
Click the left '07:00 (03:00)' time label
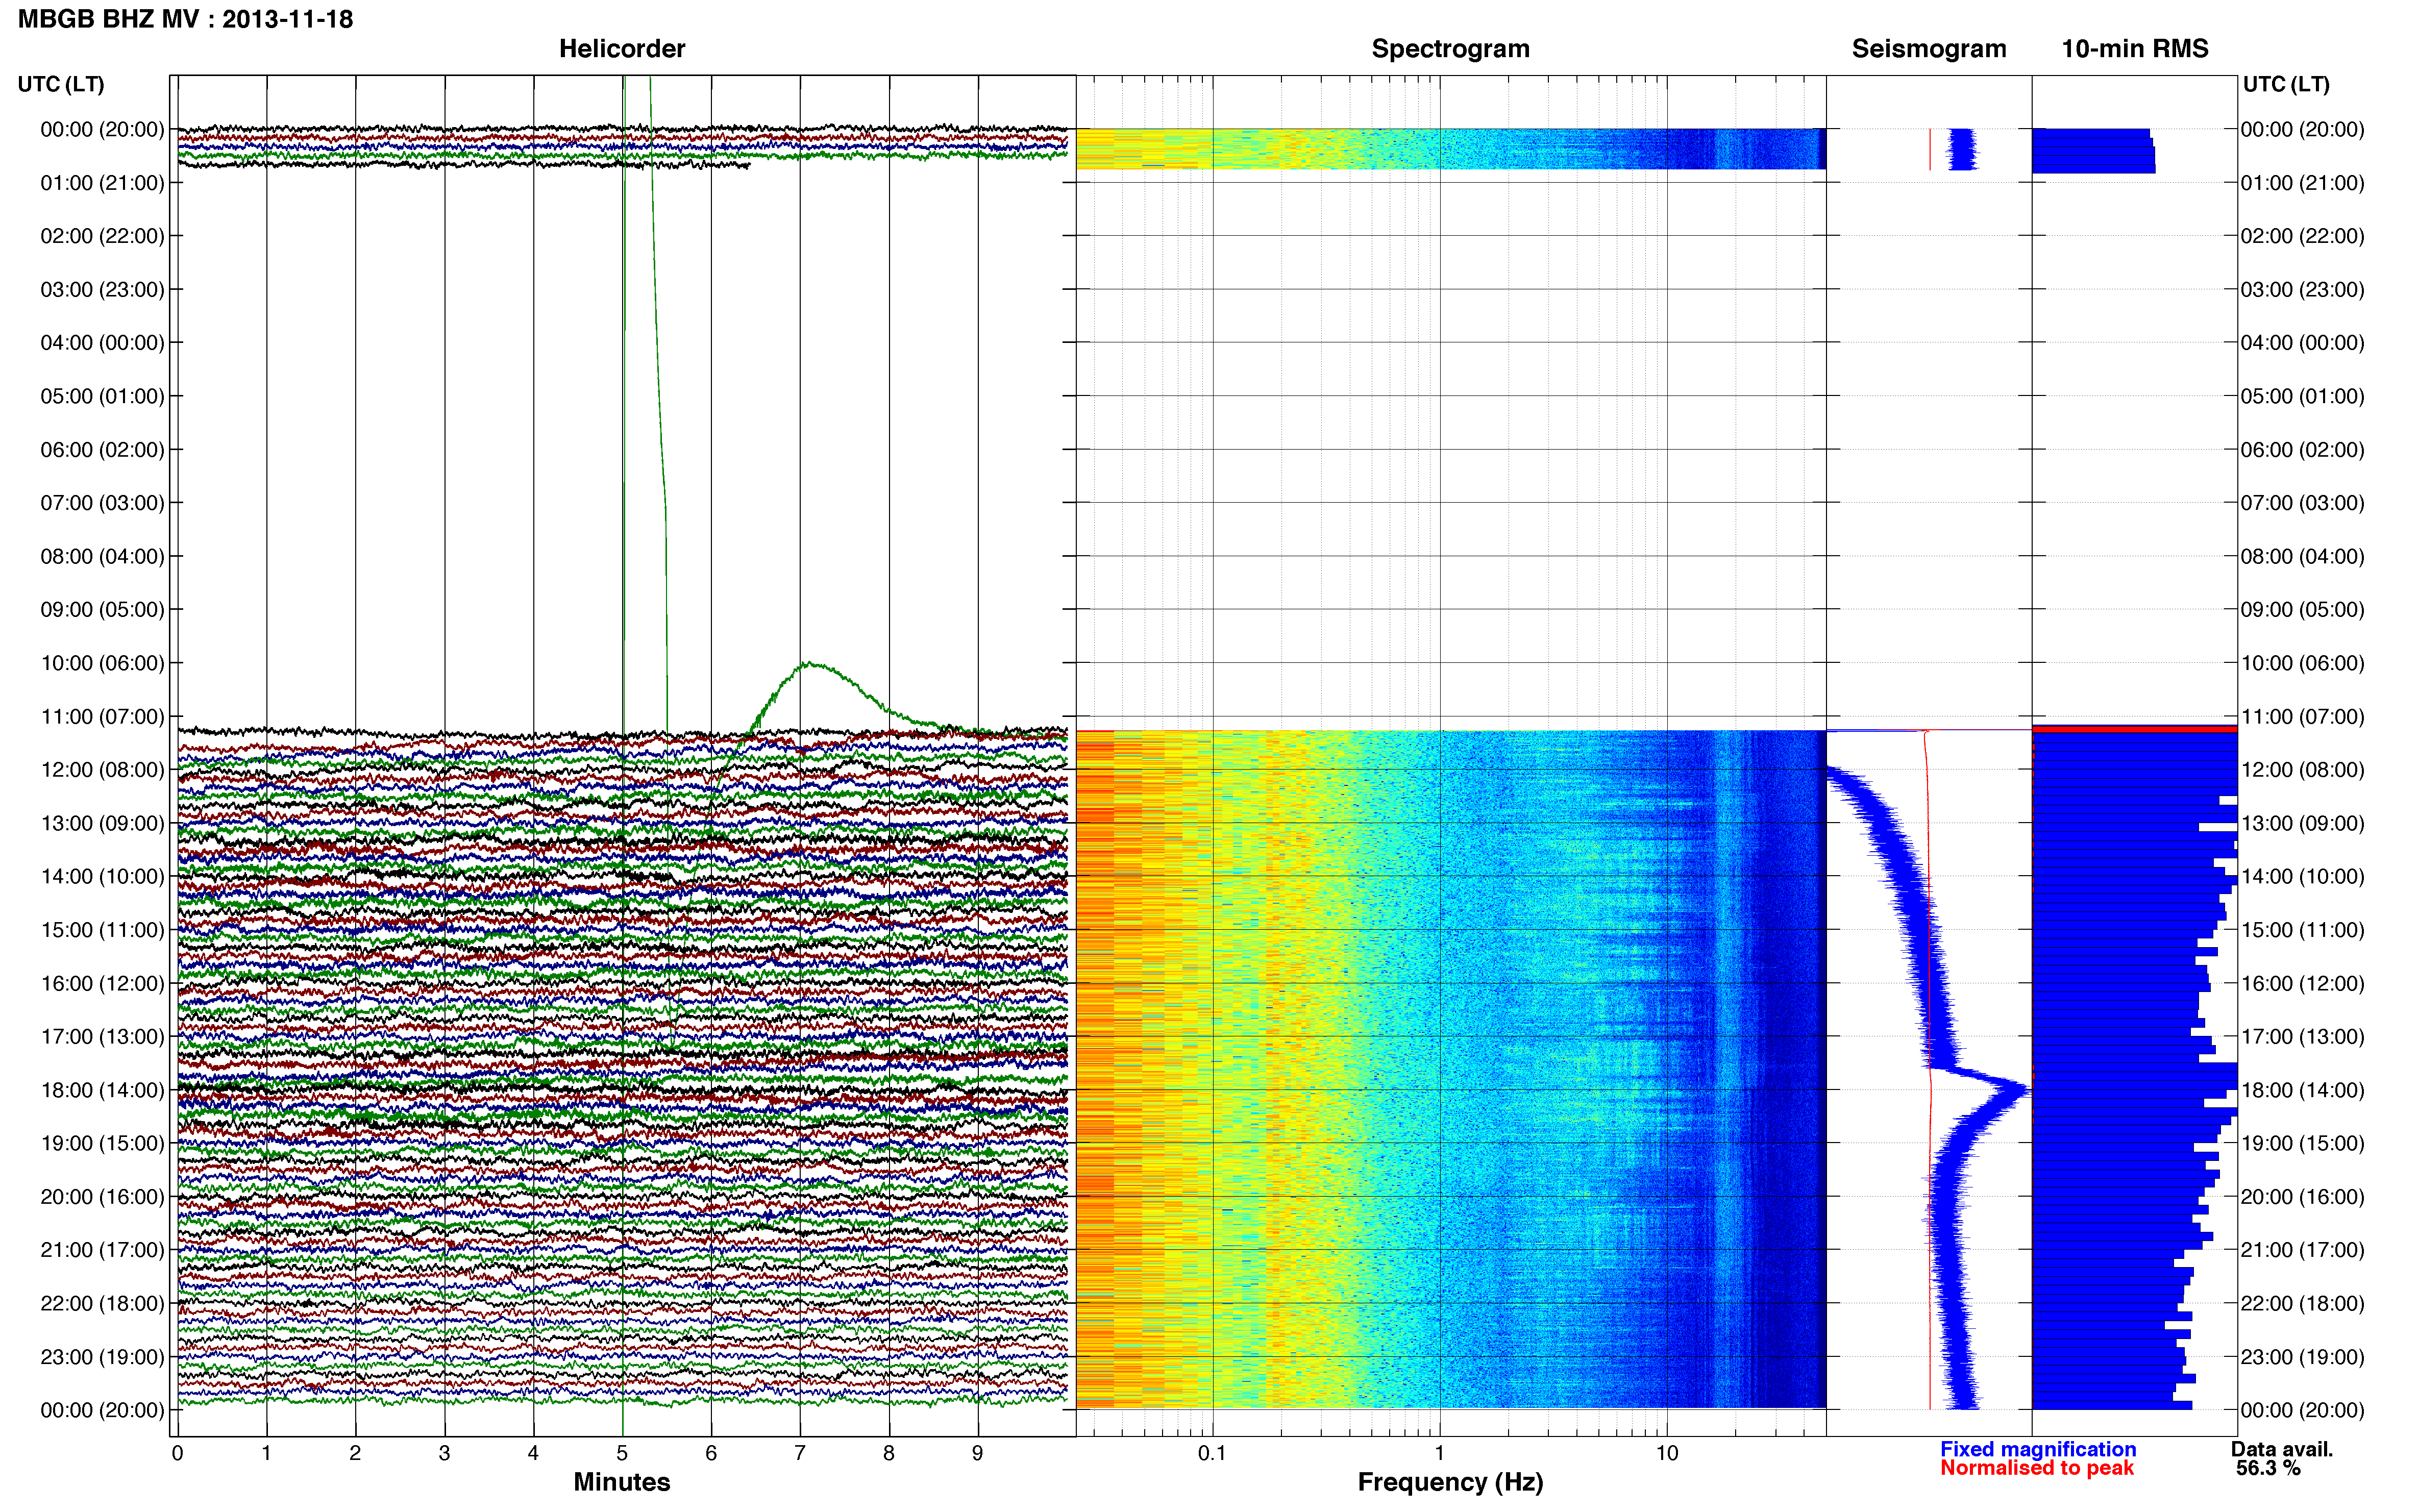(102, 502)
